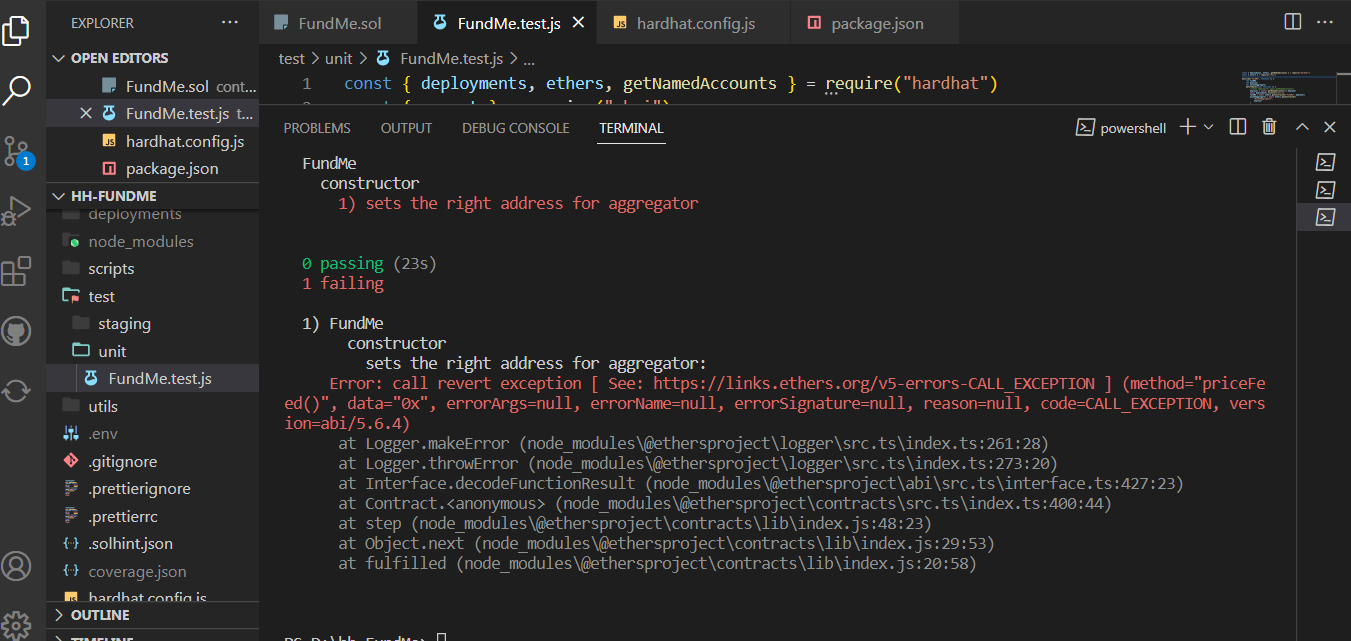Click the test breadcrumb segment
Image resolution: width=1351 pixels, height=641 pixels.
pos(292,59)
